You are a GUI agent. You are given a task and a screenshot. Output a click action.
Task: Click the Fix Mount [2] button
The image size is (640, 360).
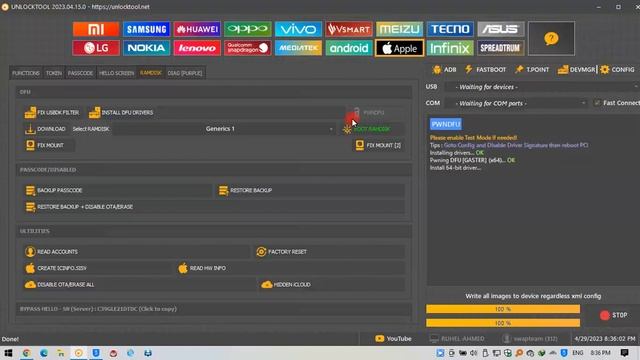(x=378, y=145)
